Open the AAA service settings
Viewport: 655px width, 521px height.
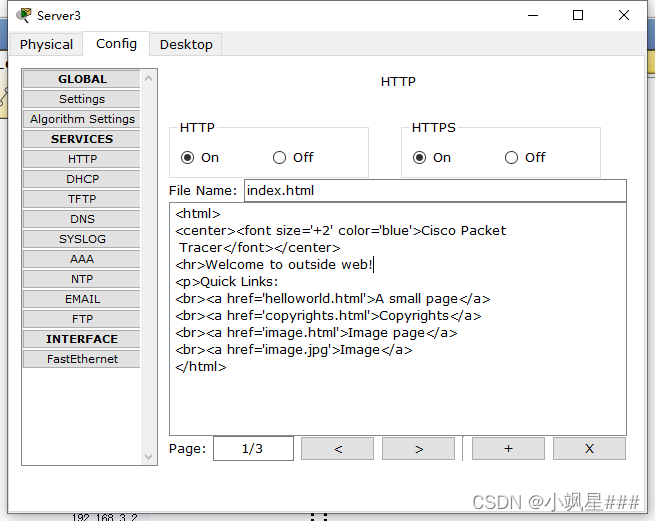click(82, 259)
